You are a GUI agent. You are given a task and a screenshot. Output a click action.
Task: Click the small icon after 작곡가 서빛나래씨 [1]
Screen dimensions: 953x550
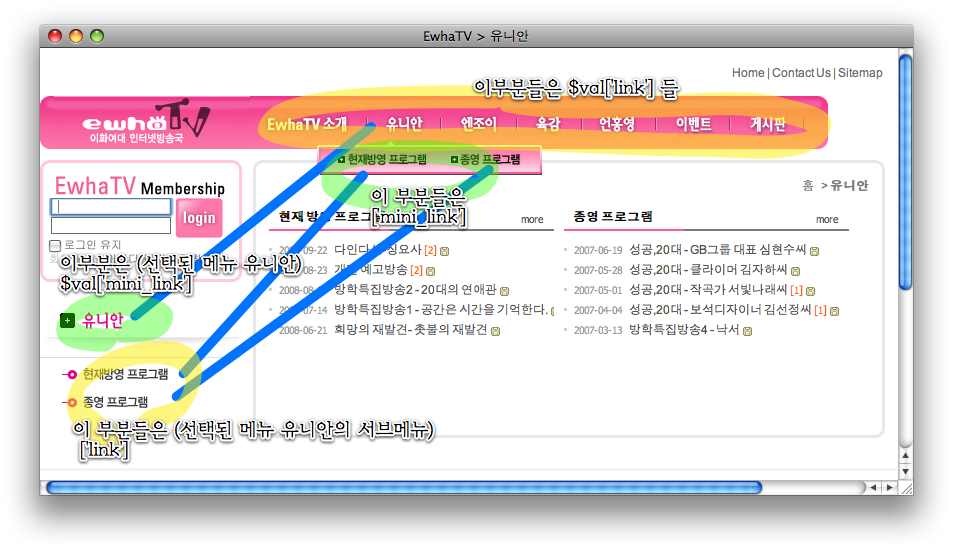(x=810, y=291)
